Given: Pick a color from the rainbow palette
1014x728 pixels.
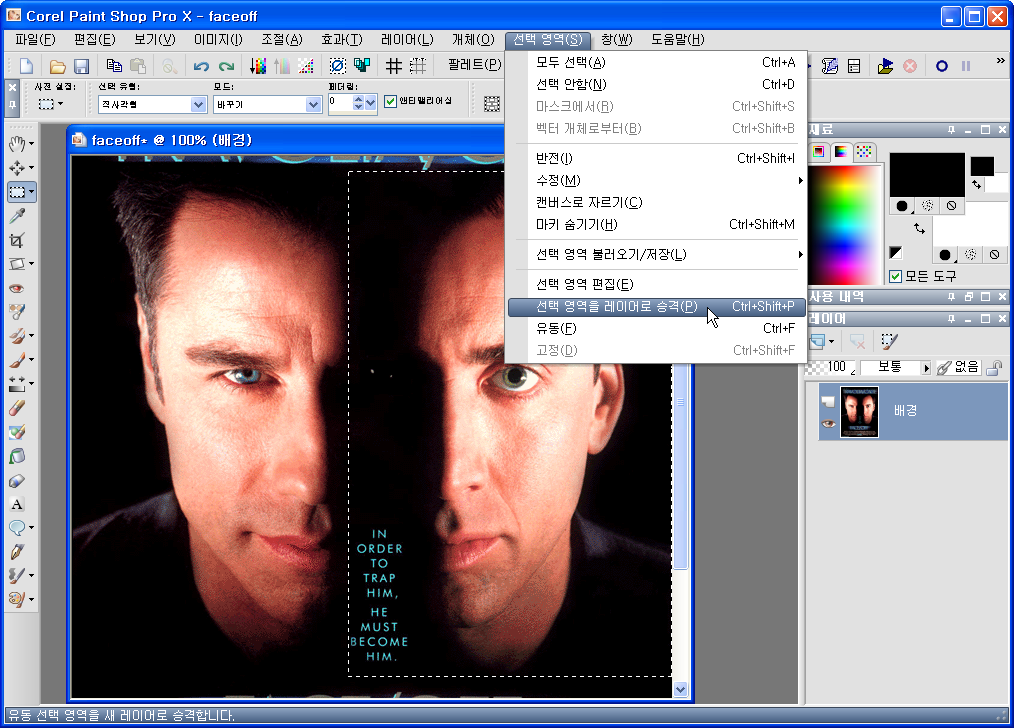Looking at the screenshot, I should point(846,225).
